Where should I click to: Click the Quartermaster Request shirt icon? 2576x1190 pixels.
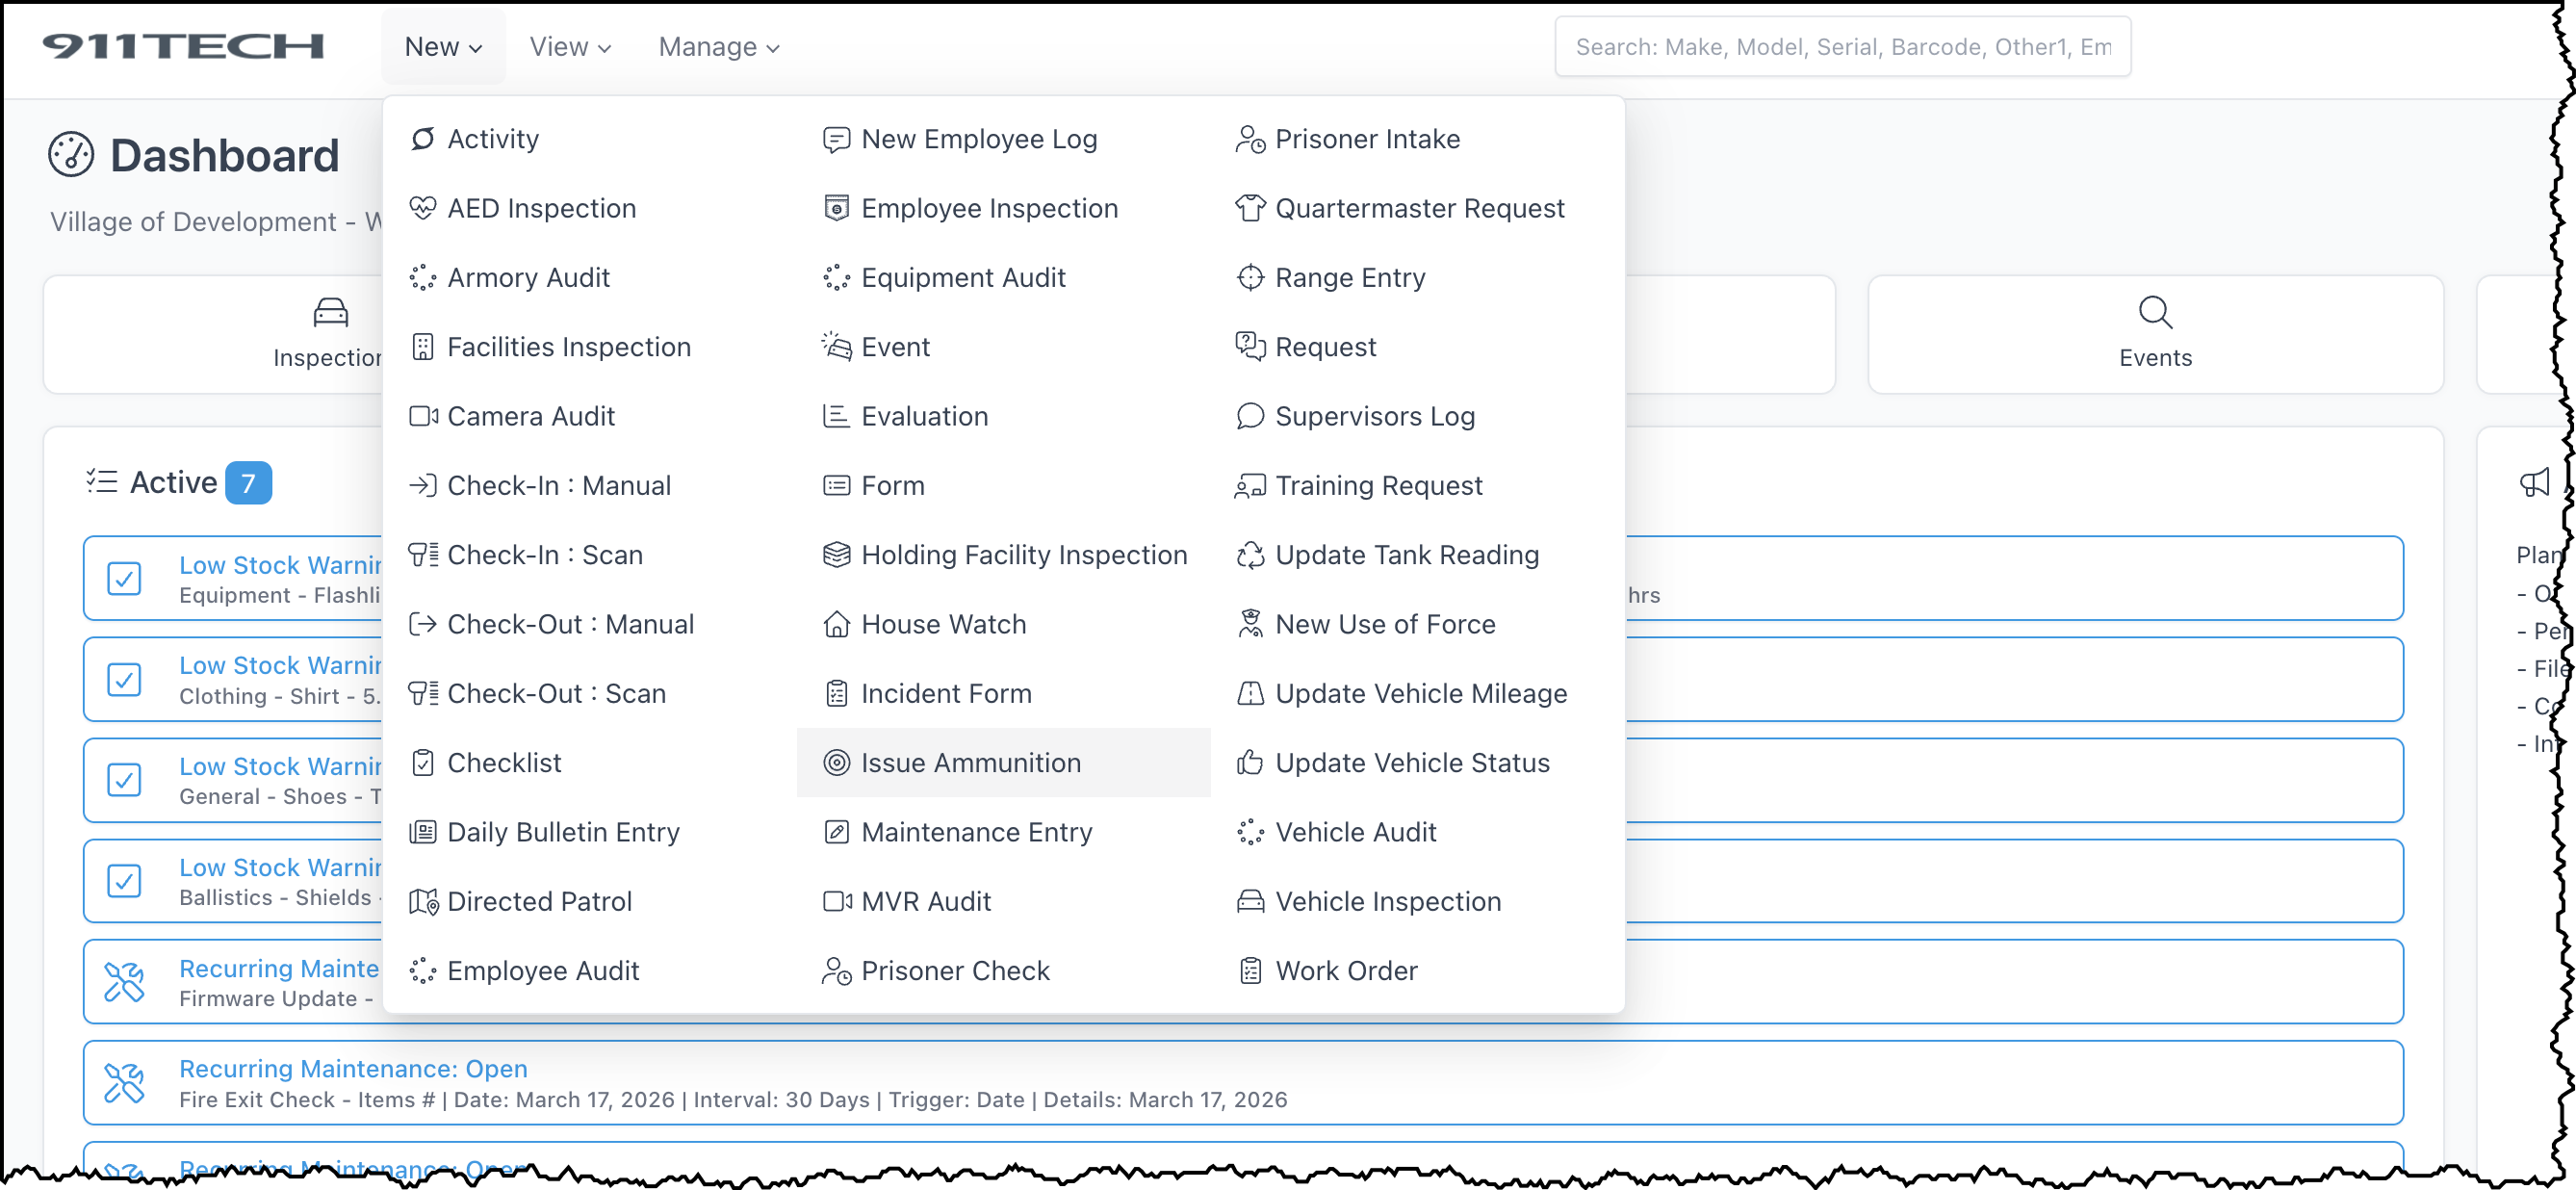[1250, 208]
